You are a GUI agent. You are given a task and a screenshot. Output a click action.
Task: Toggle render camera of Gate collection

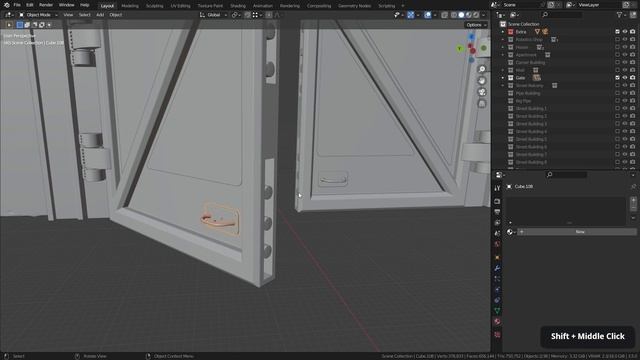pos(632,78)
